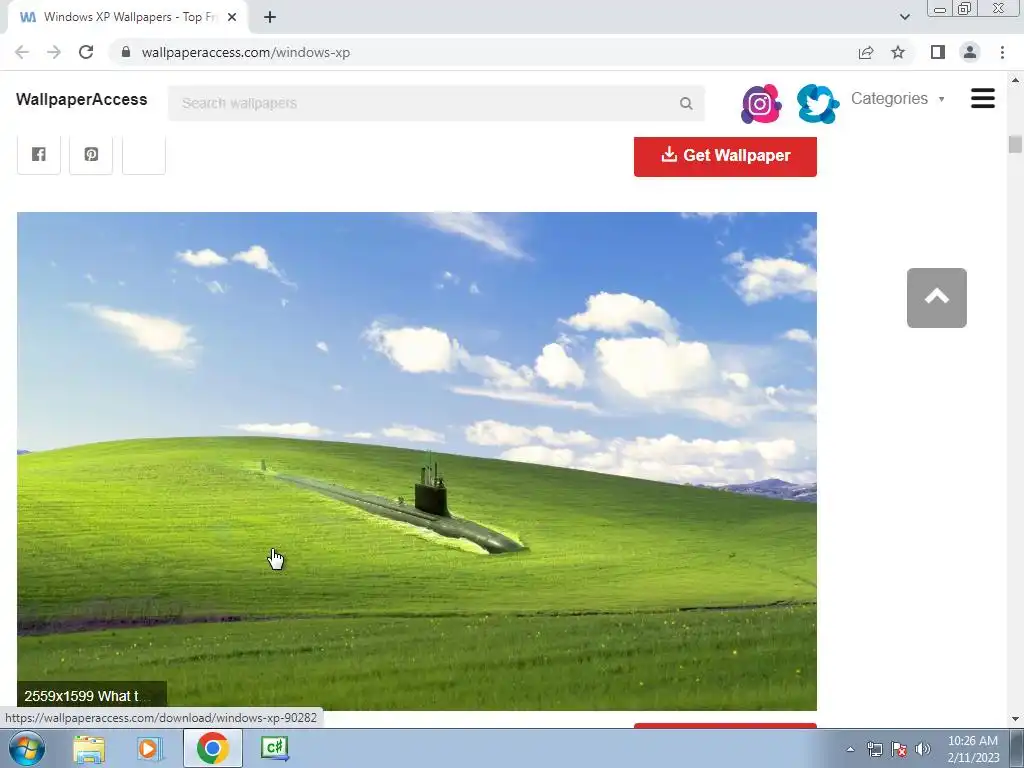Image resolution: width=1024 pixels, height=768 pixels.
Task: Expand the tab search chevron
Action: click(904, 17)
